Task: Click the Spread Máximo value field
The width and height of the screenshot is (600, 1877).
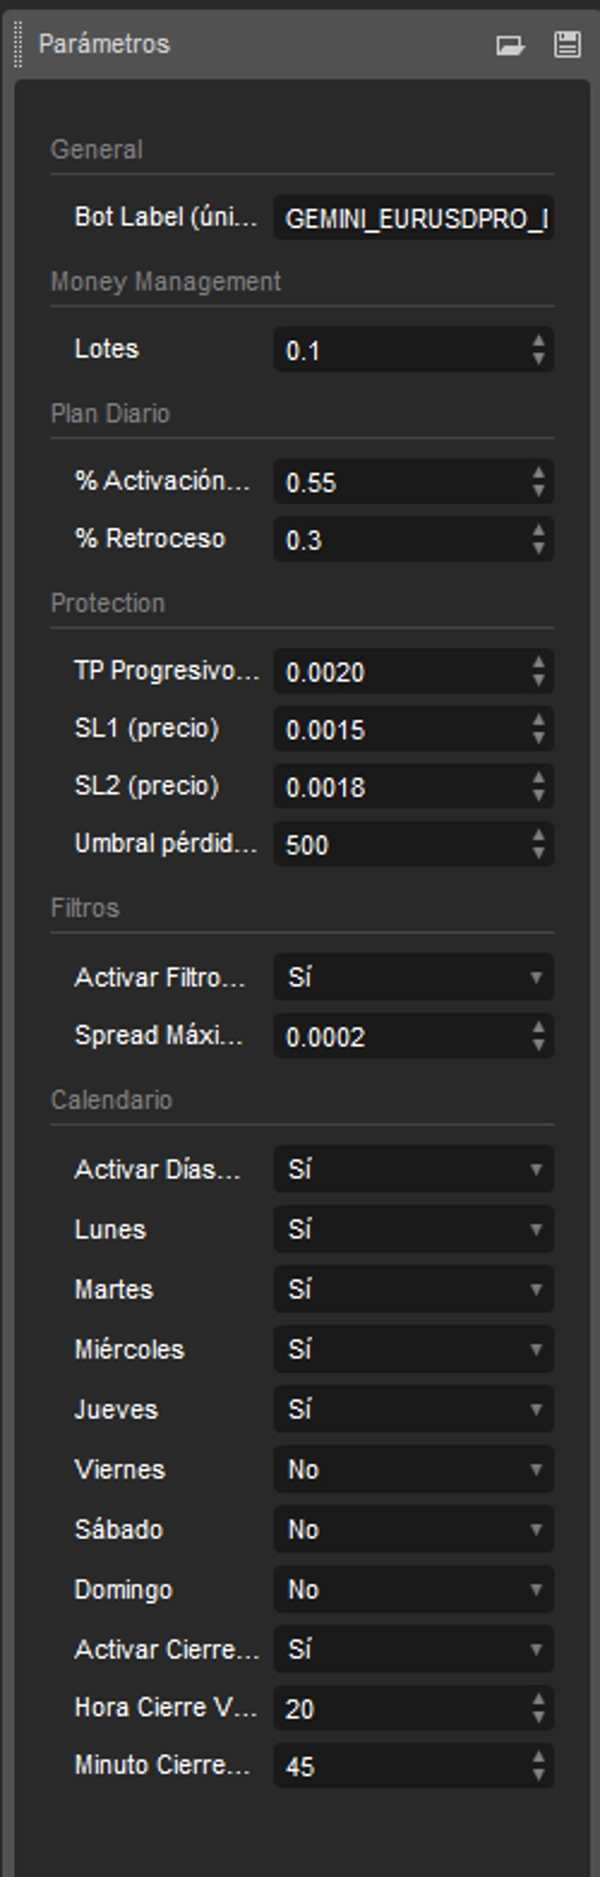Action: pos(400,1037)
